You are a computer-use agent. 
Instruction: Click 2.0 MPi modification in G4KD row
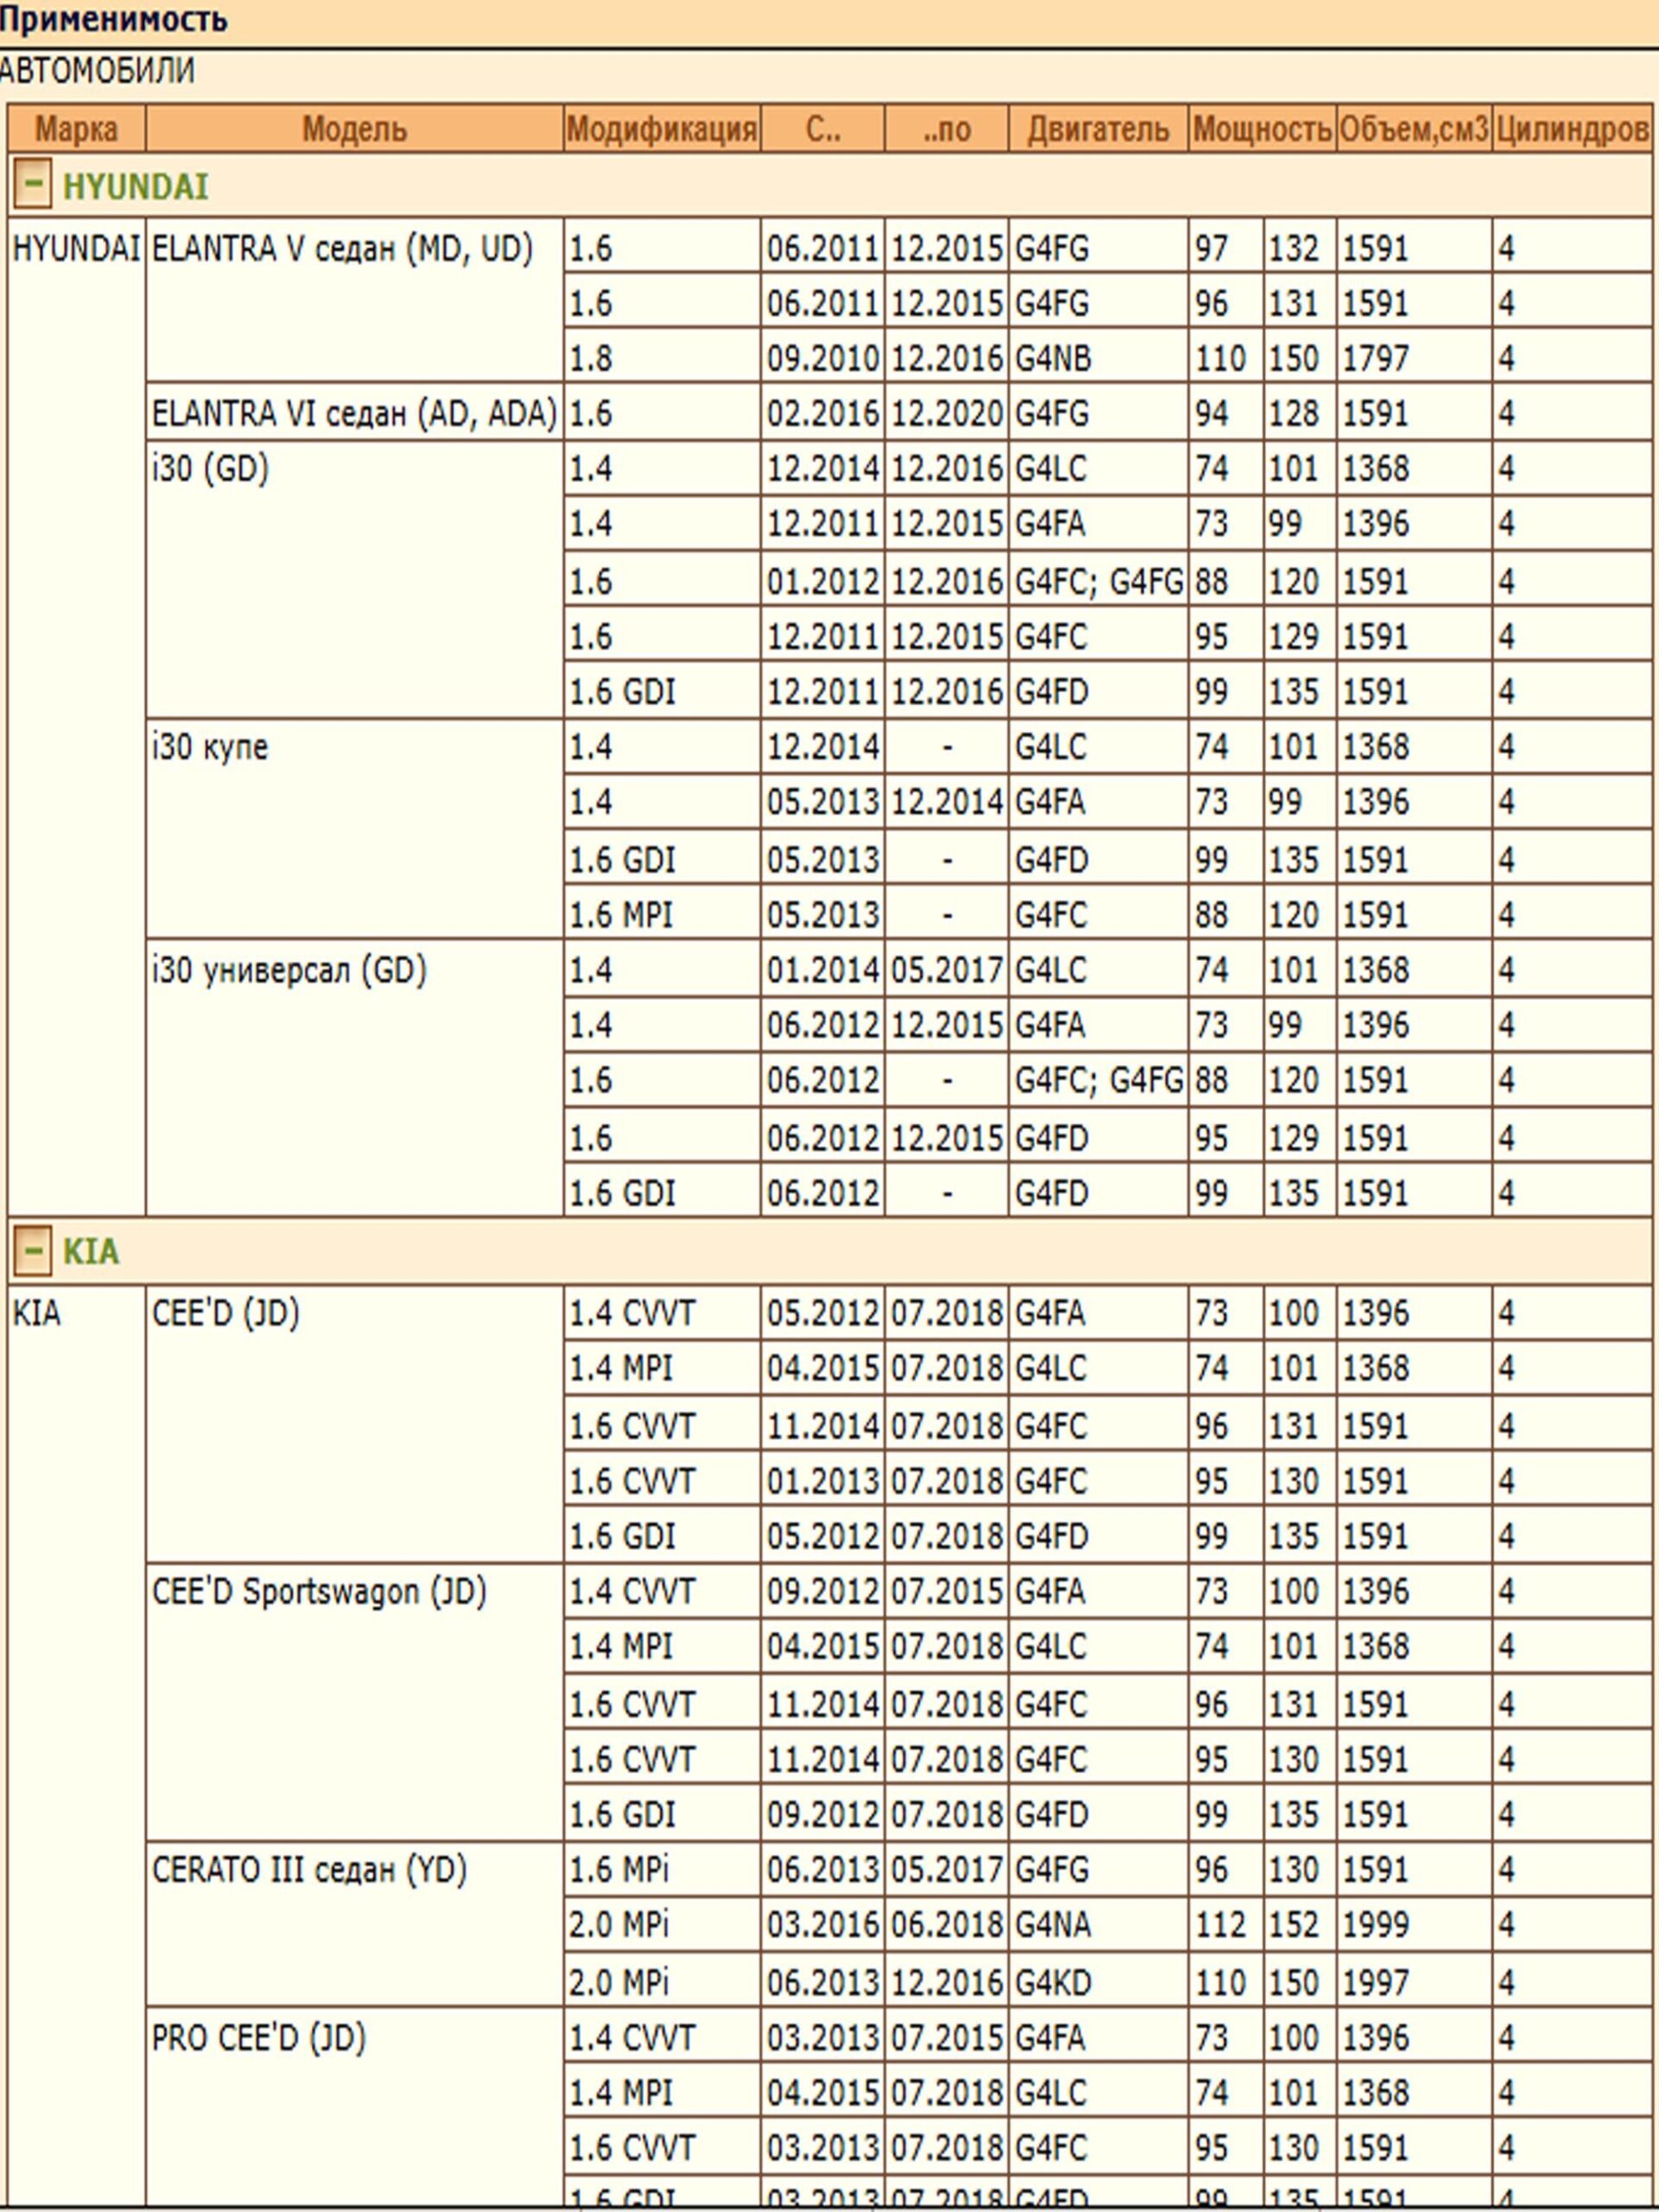coord(619,1981)
